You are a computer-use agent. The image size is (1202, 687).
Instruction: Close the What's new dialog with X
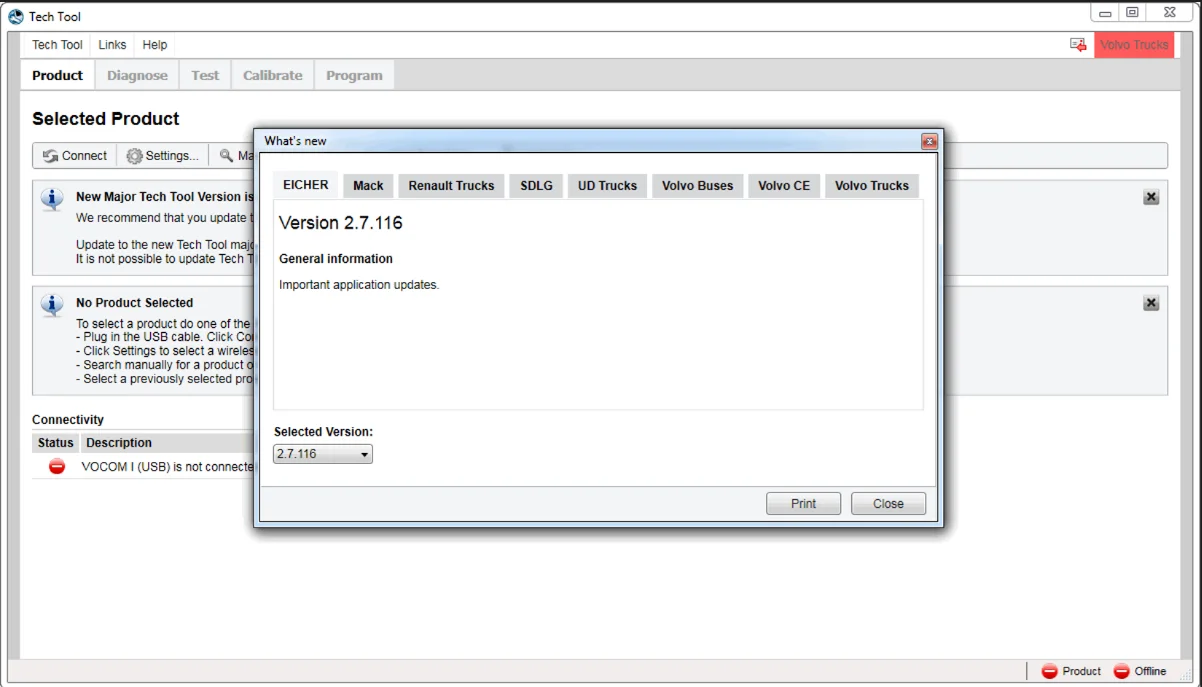click(x=929, y=142)
